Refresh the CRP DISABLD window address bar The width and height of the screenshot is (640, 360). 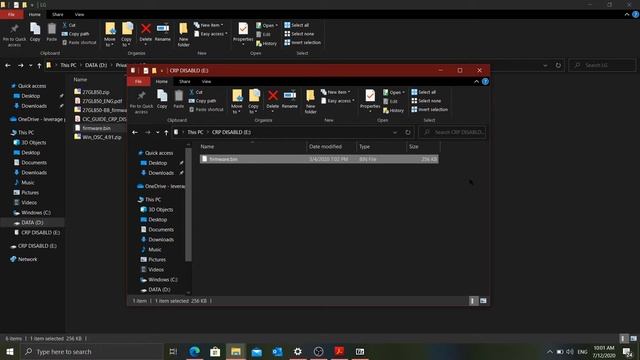pos(408,132)
